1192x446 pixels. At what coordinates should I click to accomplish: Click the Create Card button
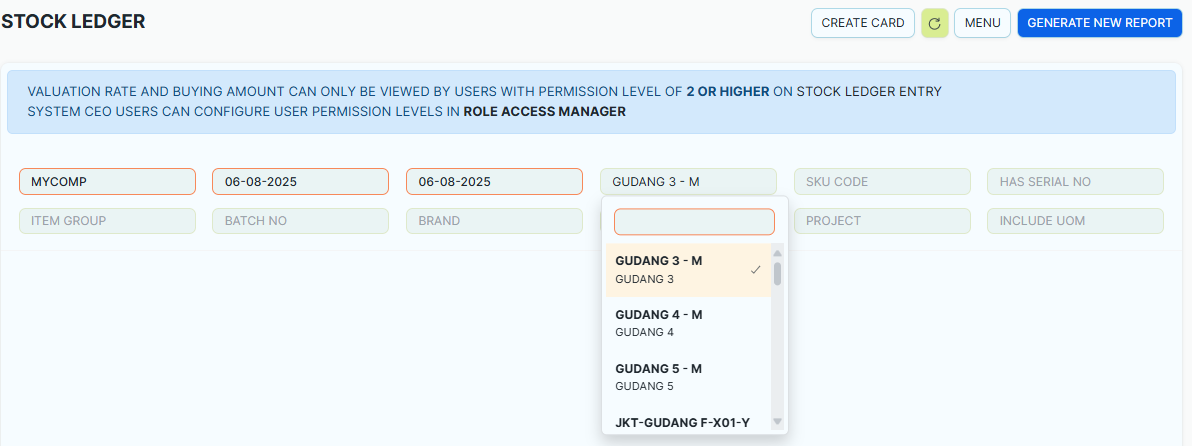pos(862,23)
